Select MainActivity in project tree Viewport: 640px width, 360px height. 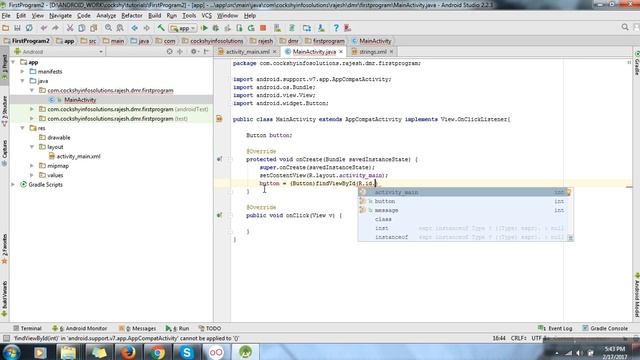point(80,100)
